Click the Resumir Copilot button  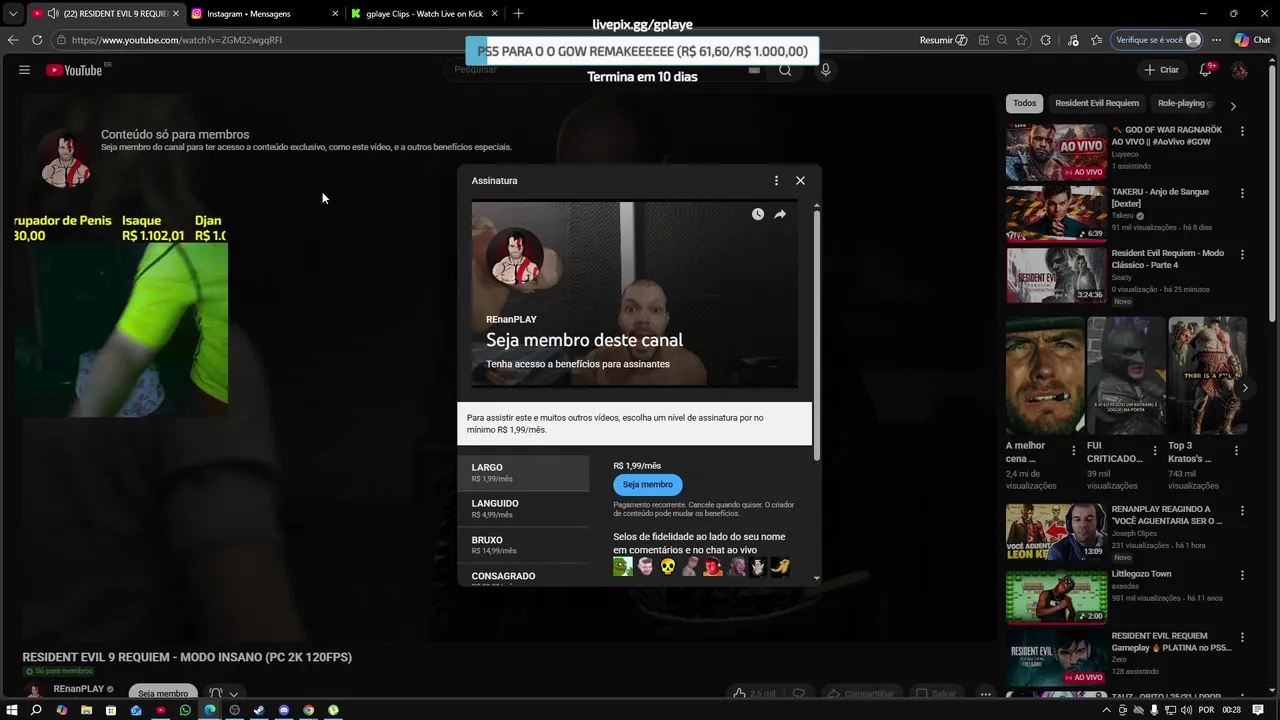point(943,40)
